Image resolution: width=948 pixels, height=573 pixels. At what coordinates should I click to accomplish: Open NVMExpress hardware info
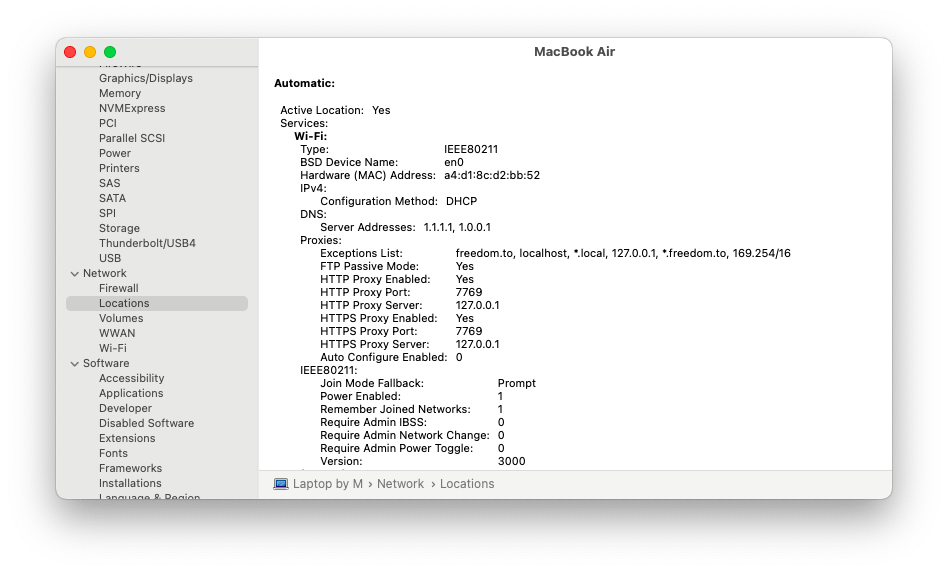point(132,108)
